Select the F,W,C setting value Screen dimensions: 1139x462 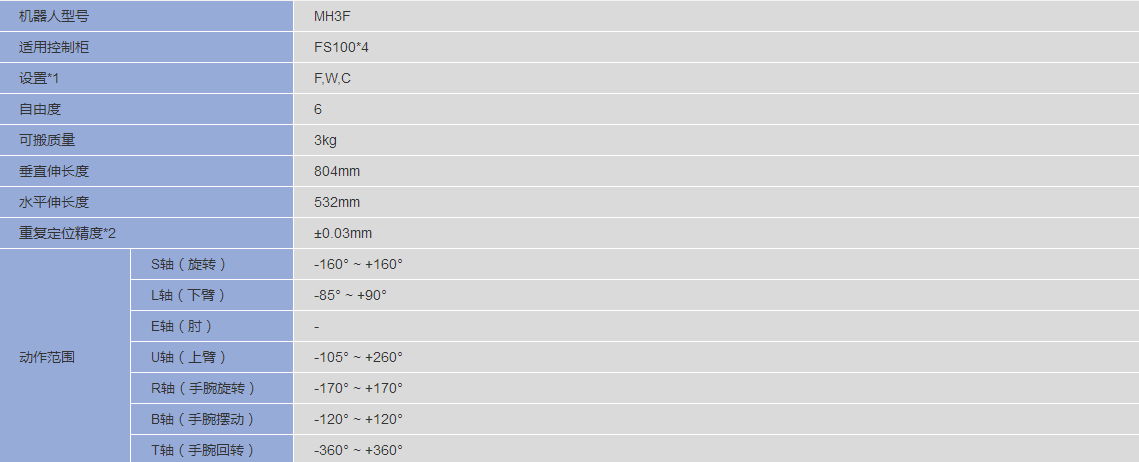(x=332, y=78)
